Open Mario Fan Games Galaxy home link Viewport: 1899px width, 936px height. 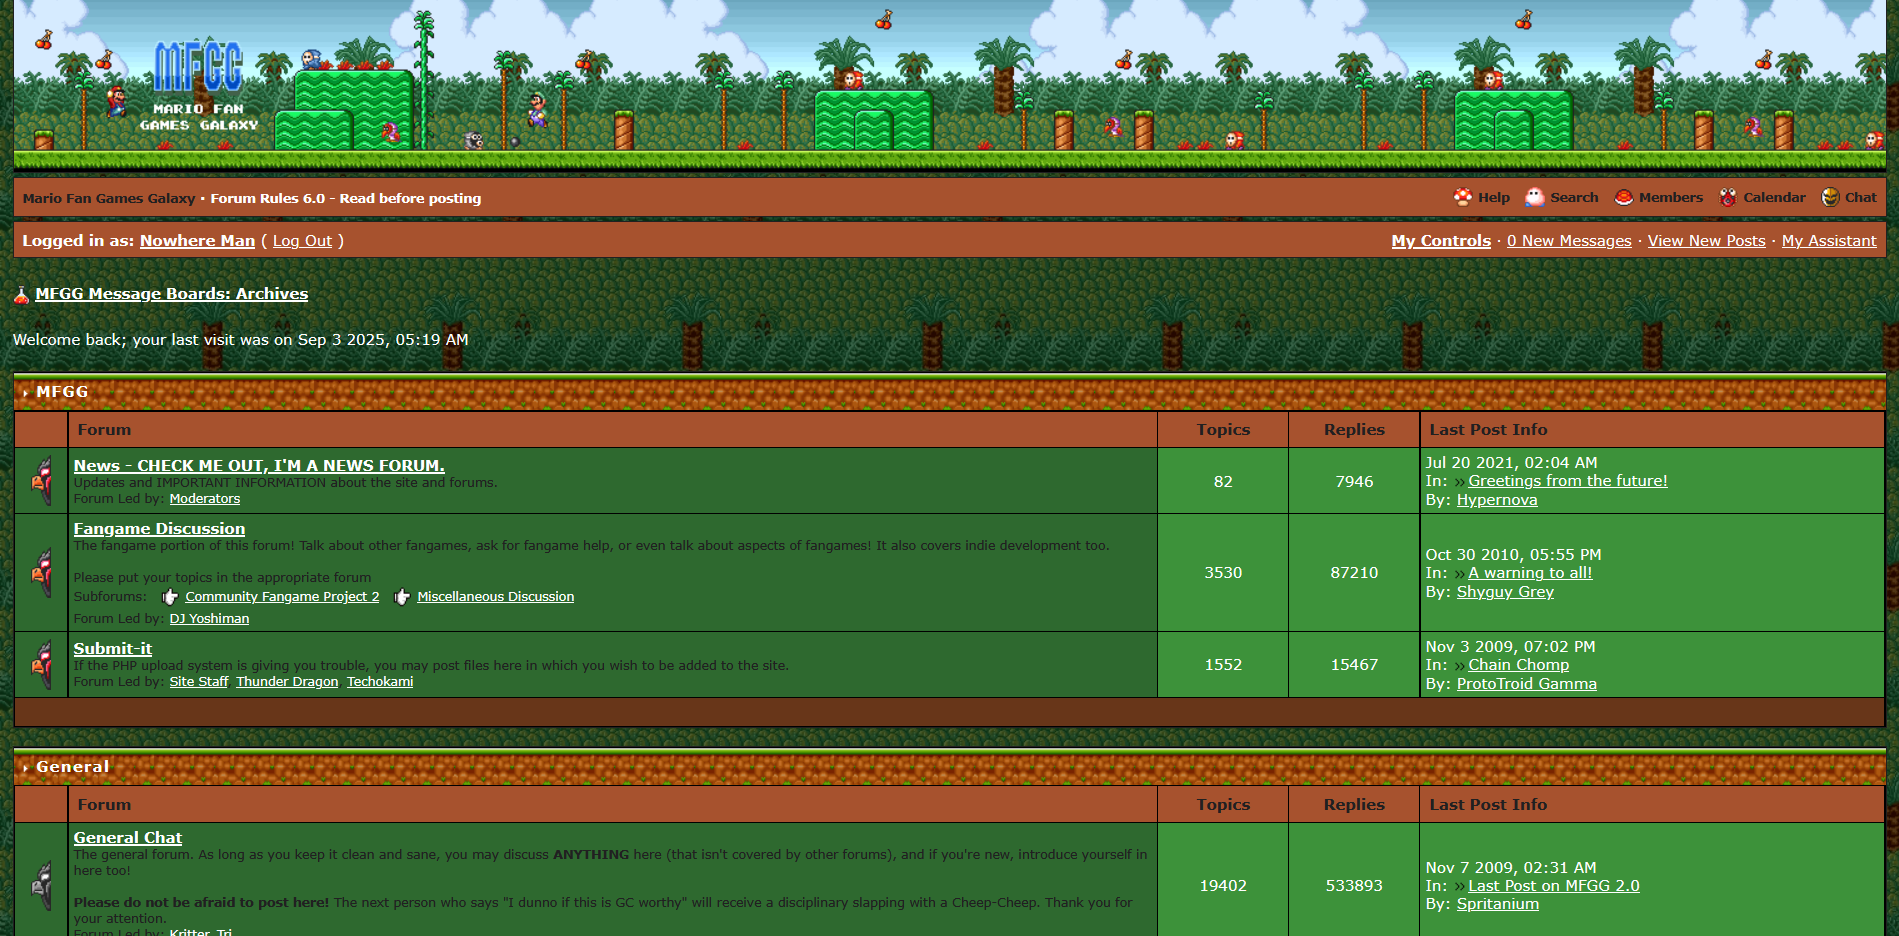pyautogui.click(x=109, y=199)
